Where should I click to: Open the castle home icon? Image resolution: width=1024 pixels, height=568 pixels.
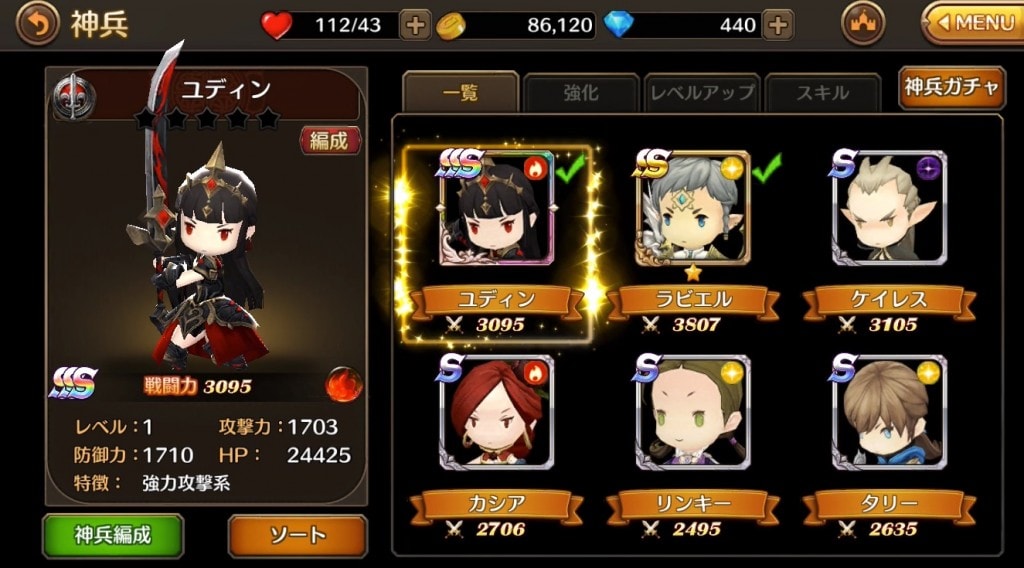coord(862,24)
